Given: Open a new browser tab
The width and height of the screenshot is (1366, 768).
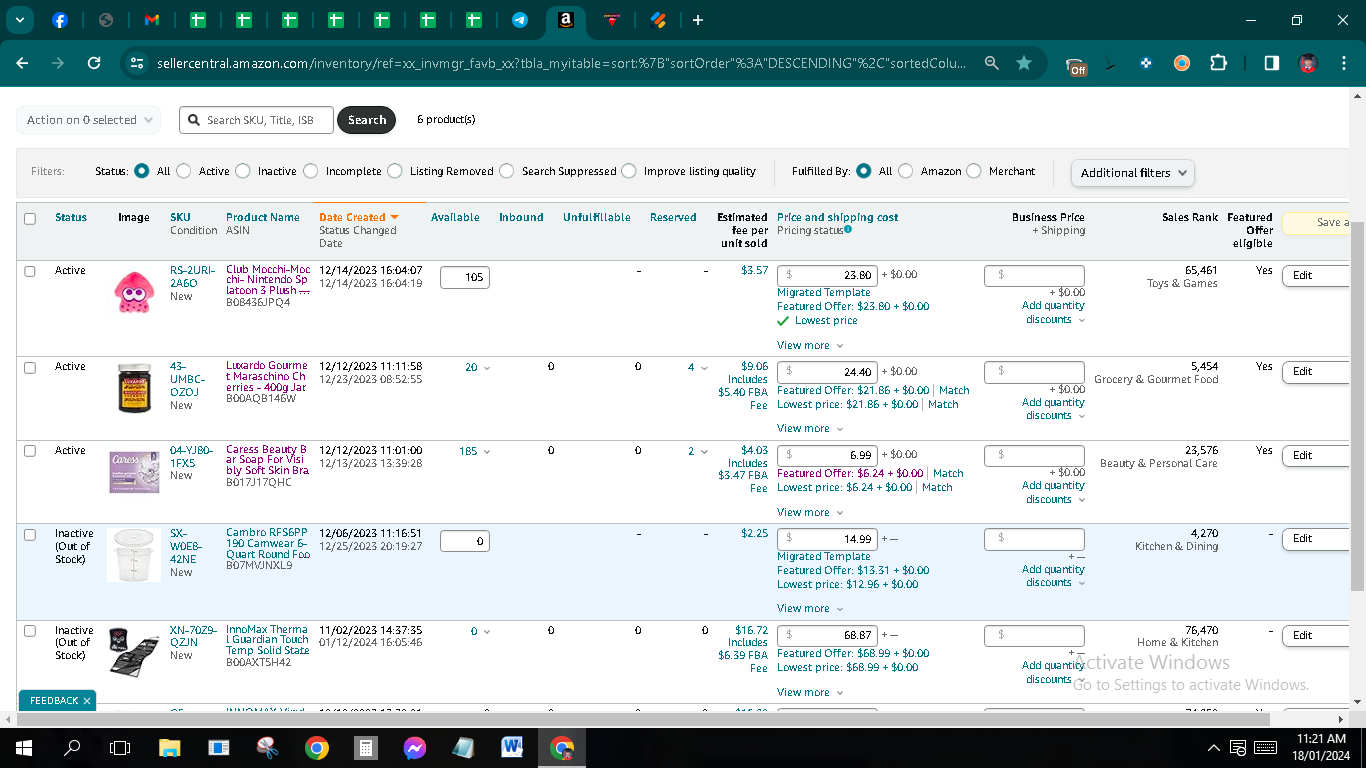Looking at the screenshot, I should (698, 20).
